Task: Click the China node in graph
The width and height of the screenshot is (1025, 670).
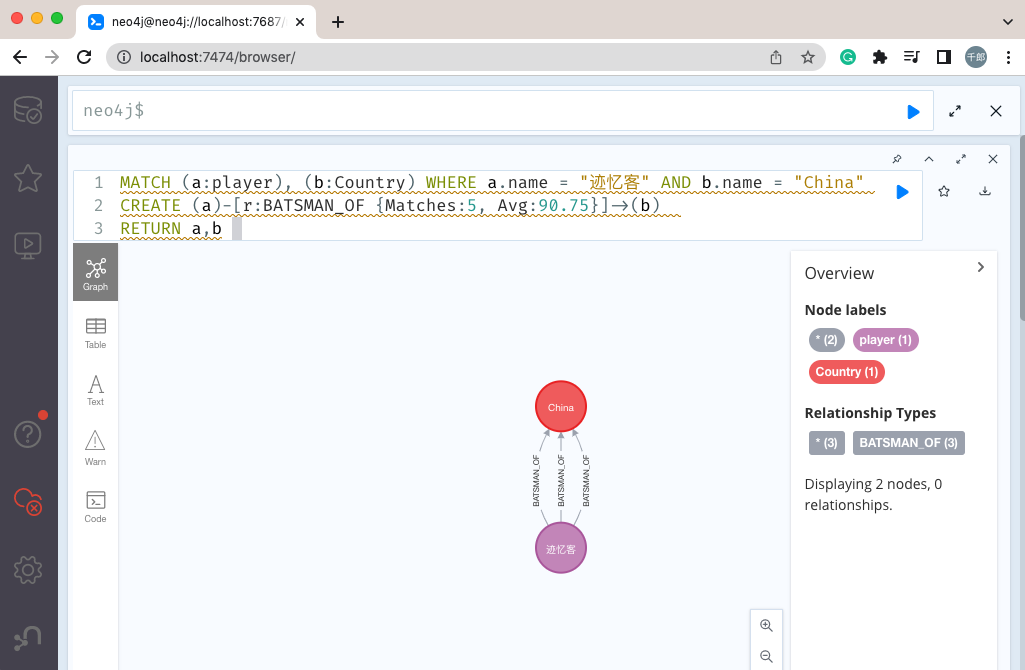Action: 561,407
